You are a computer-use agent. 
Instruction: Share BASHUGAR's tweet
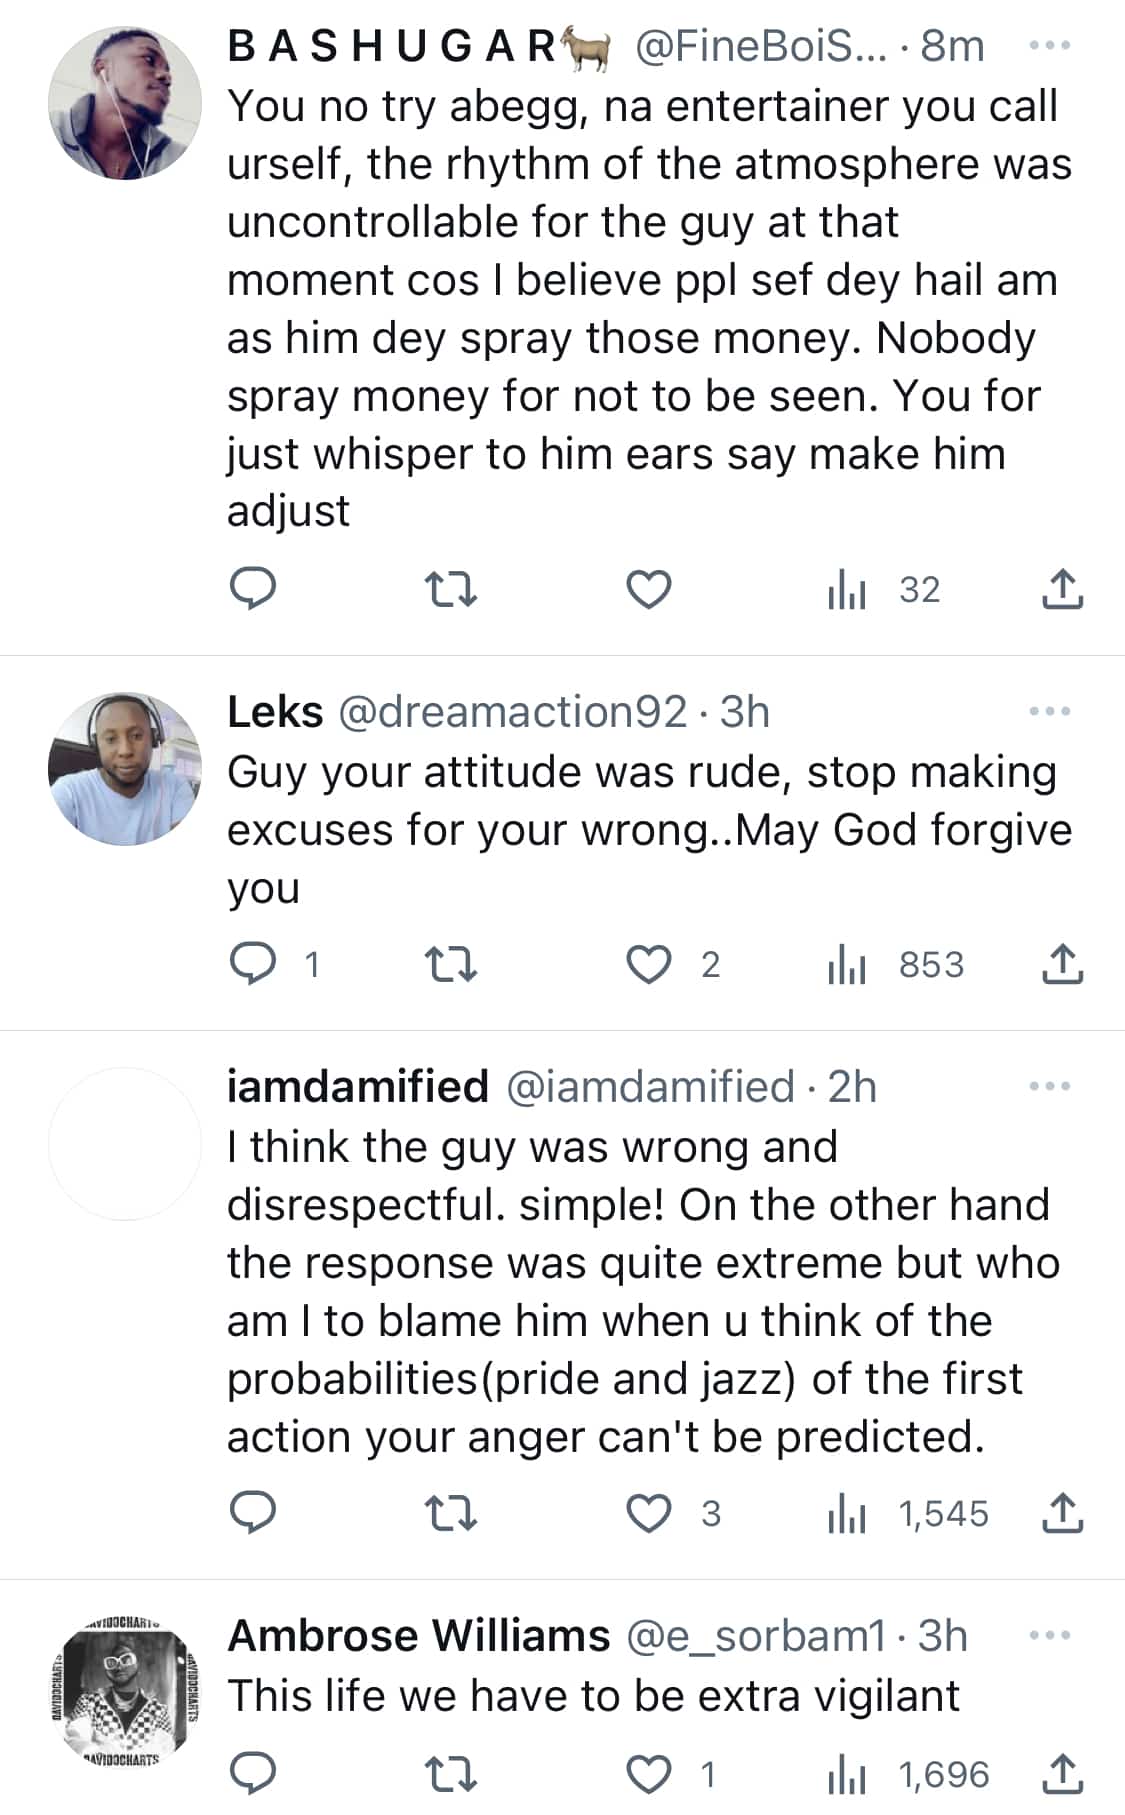[1062, 589]
